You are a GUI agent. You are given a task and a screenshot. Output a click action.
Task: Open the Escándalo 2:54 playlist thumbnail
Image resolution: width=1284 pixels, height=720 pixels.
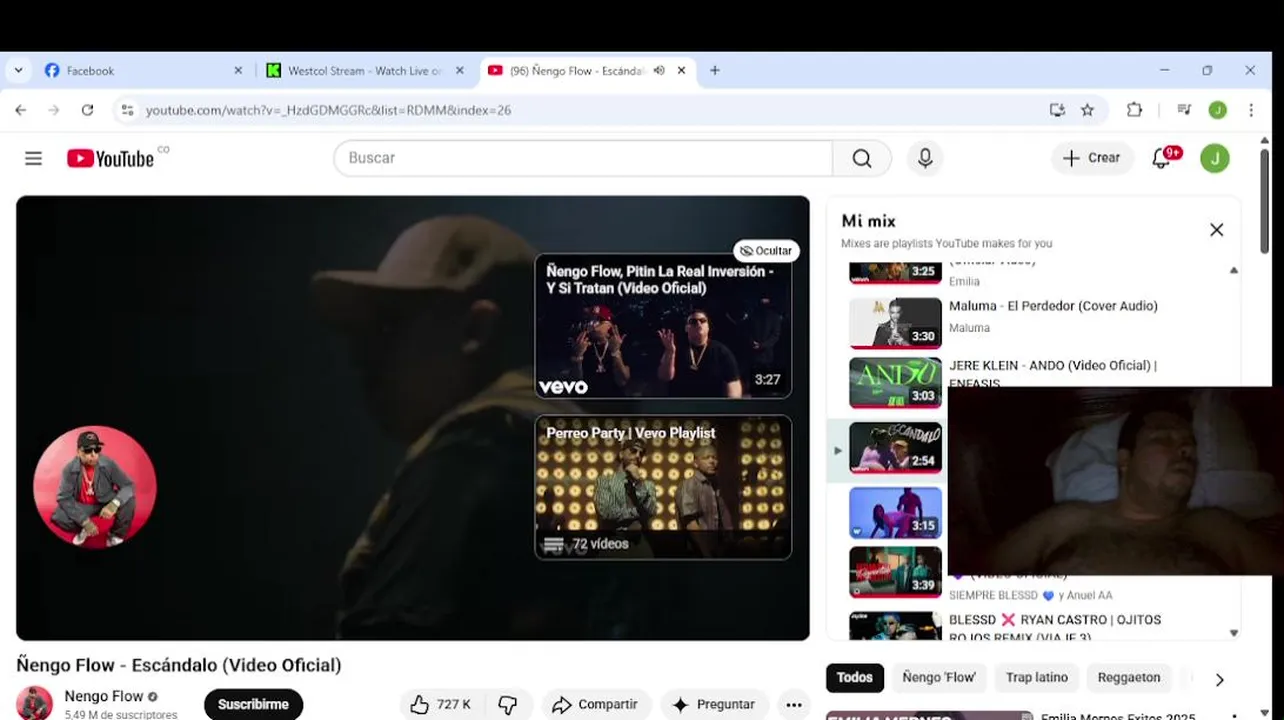[895, 447]
